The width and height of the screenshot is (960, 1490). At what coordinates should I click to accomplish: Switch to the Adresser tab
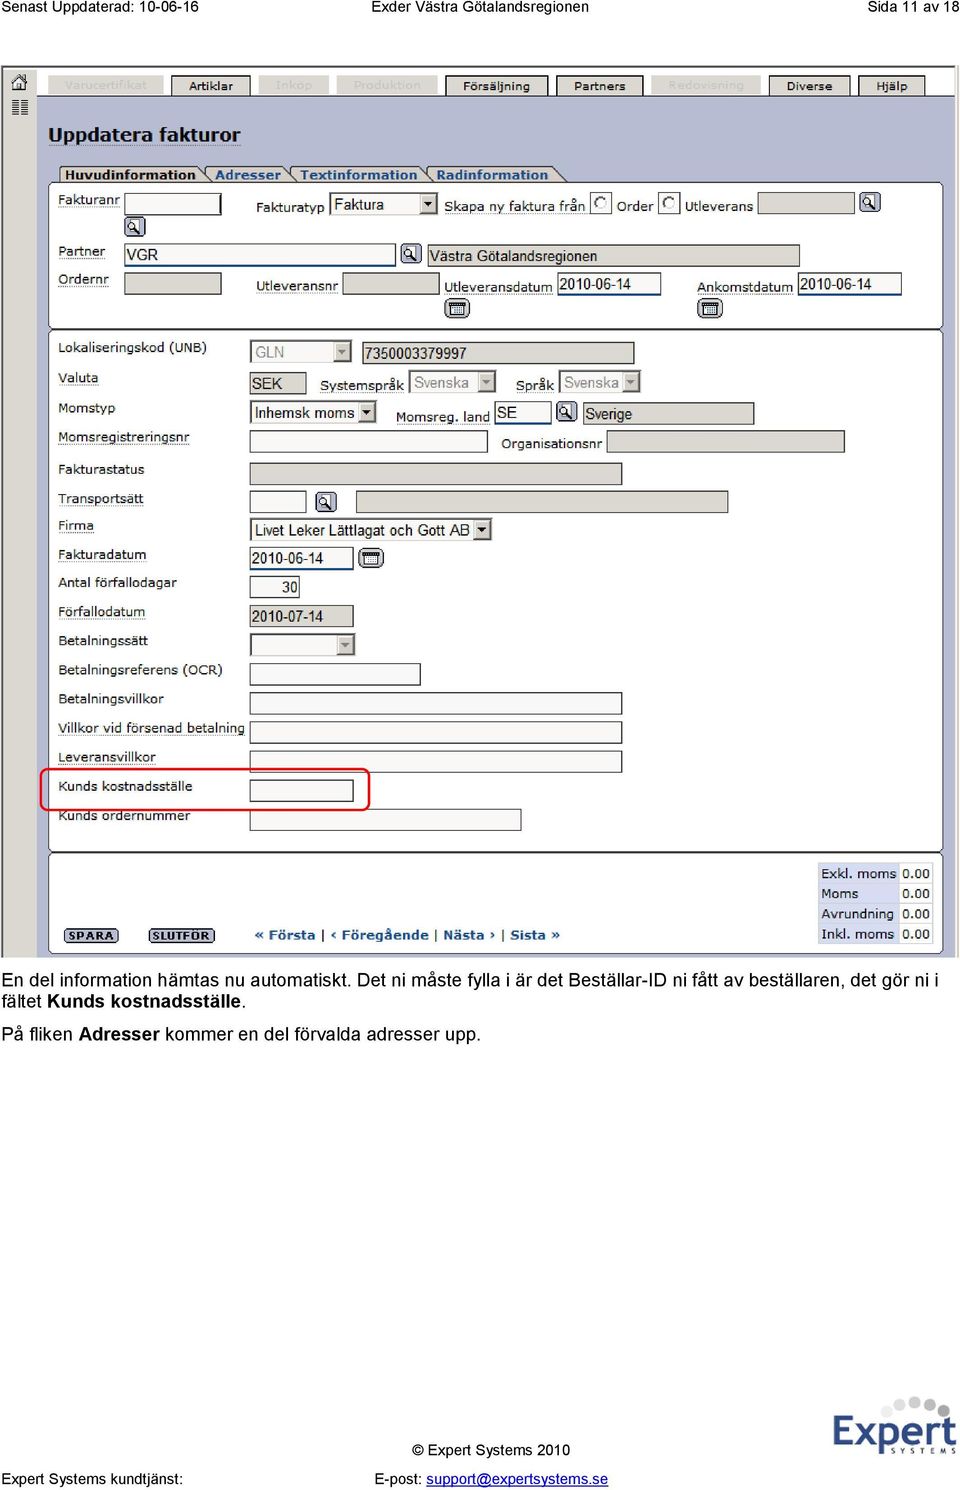[248, 174]
